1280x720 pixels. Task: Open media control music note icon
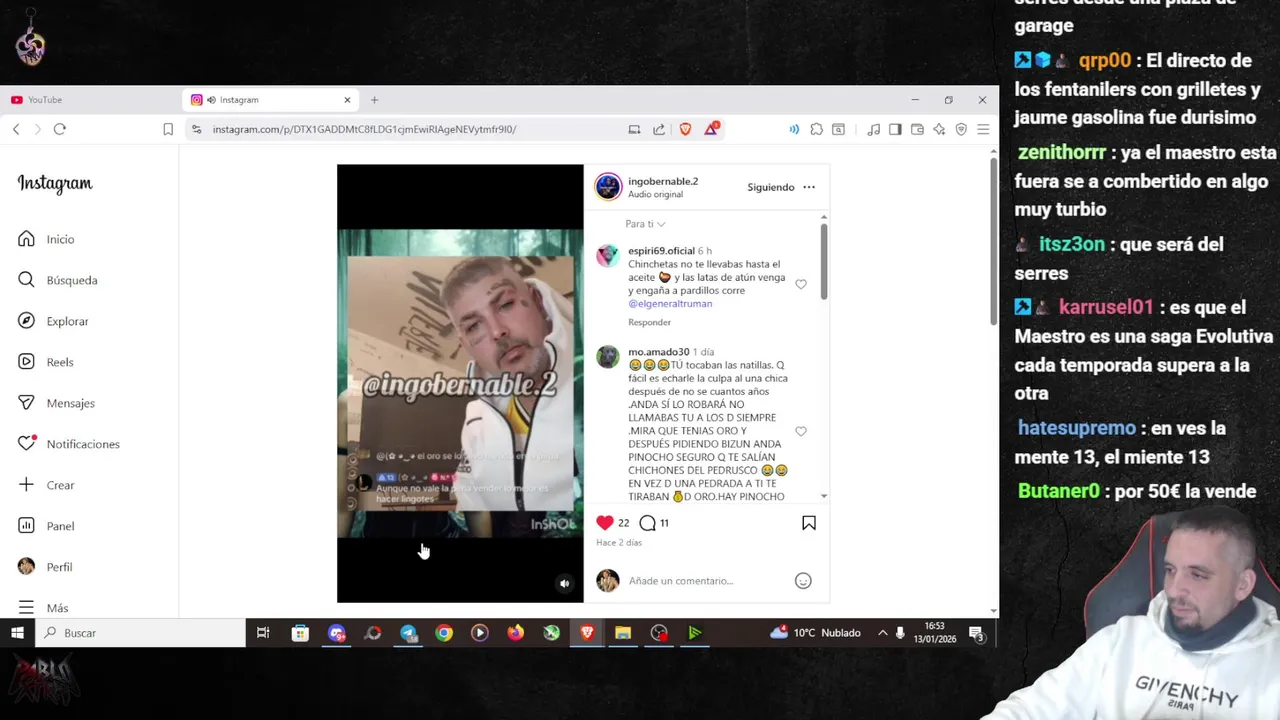(873, 129)
